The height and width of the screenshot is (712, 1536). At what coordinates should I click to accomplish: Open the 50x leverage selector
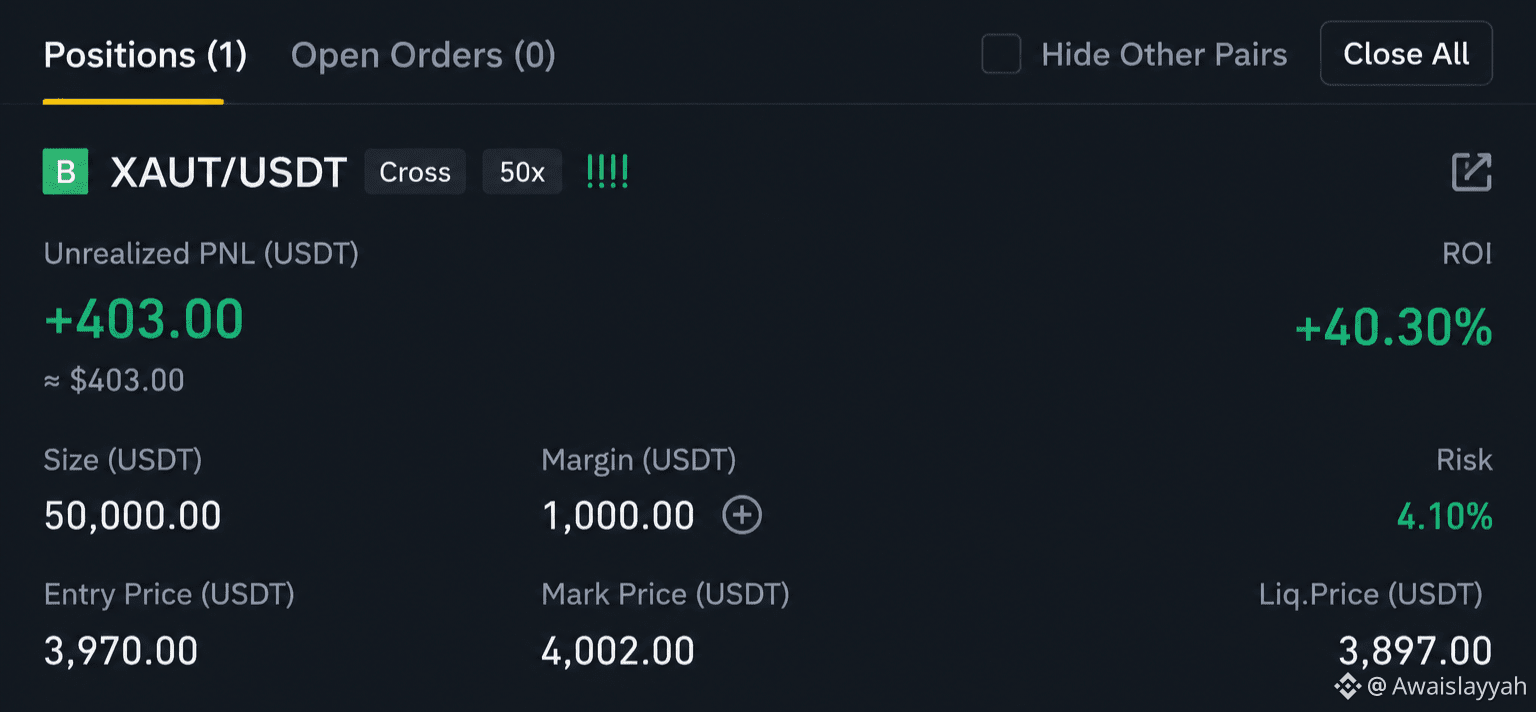522,172
